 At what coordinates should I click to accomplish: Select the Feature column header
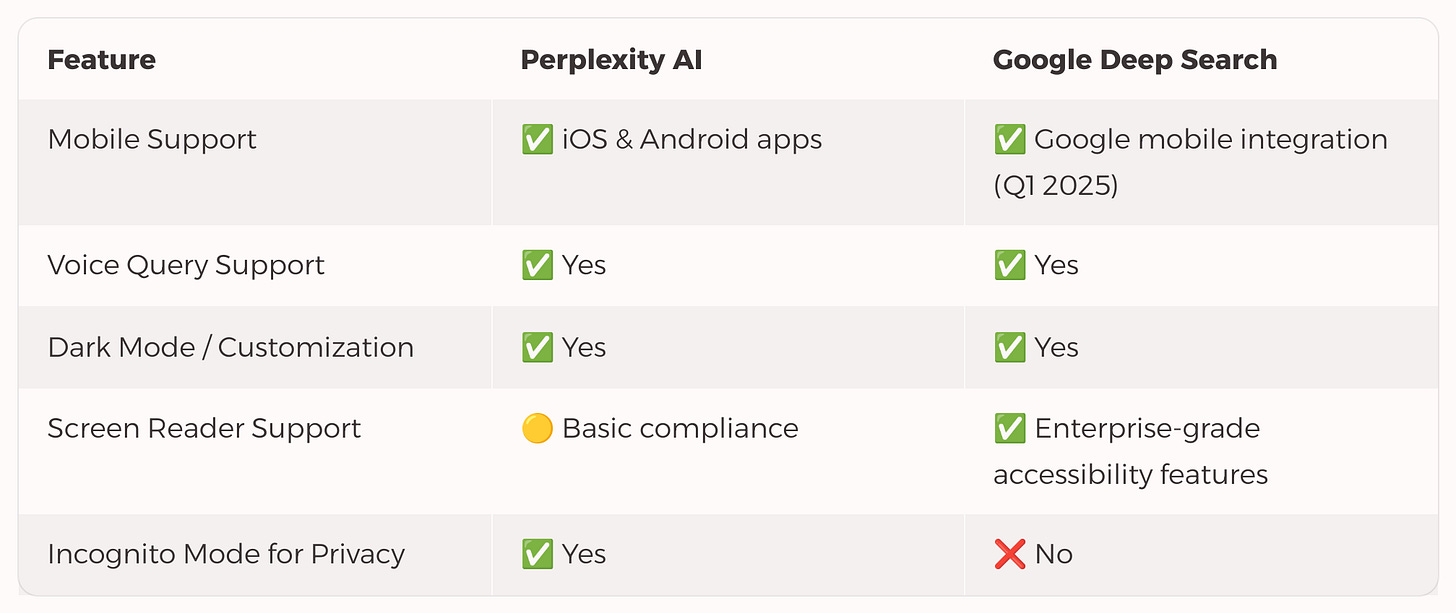click(102, 60)
